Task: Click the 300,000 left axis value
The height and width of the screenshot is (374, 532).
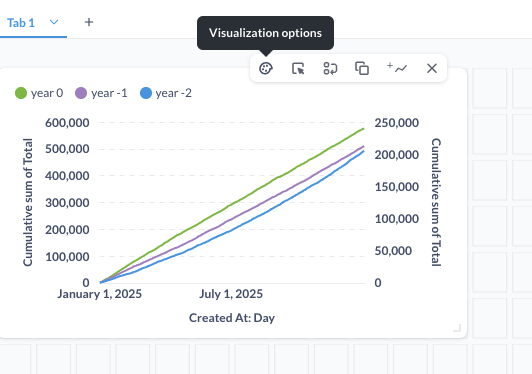Action: pos(67,203)
